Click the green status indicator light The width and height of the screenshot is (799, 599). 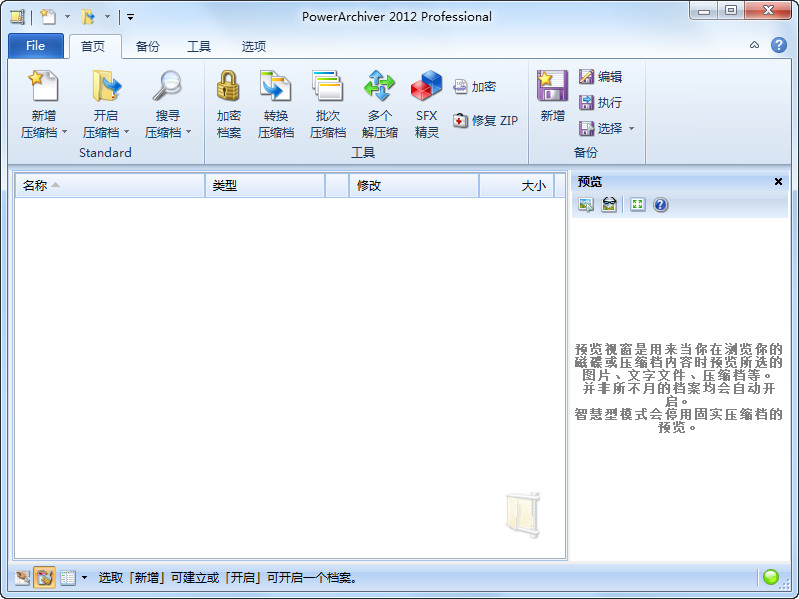pyautogui.click(x=770, y=577)
